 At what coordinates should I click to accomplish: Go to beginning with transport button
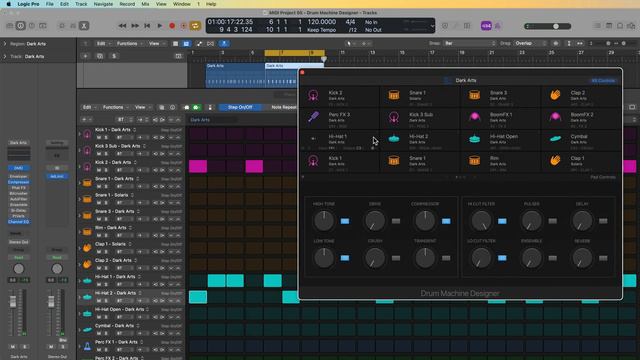(x=147, y=26)
